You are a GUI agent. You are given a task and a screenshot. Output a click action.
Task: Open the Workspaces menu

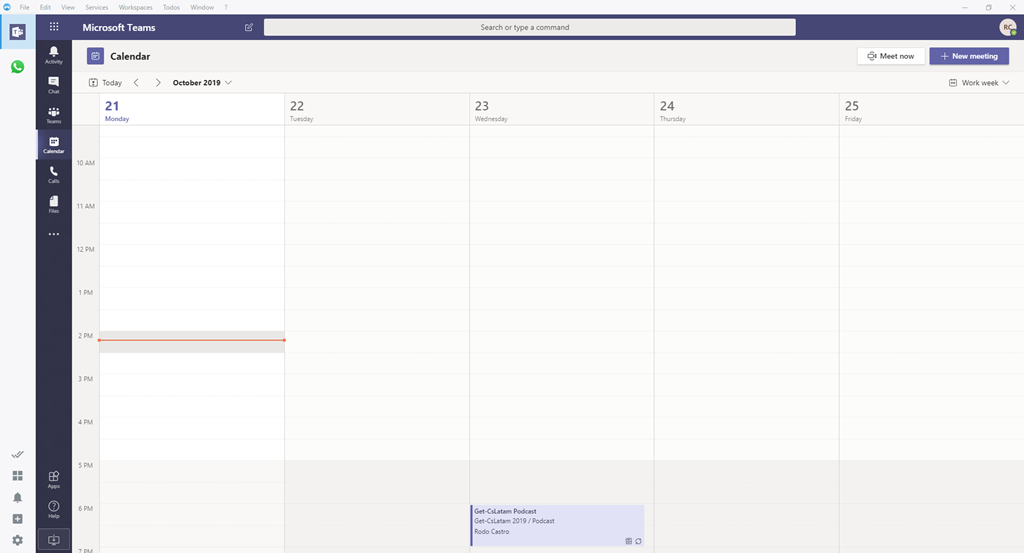tap(135, 7)
